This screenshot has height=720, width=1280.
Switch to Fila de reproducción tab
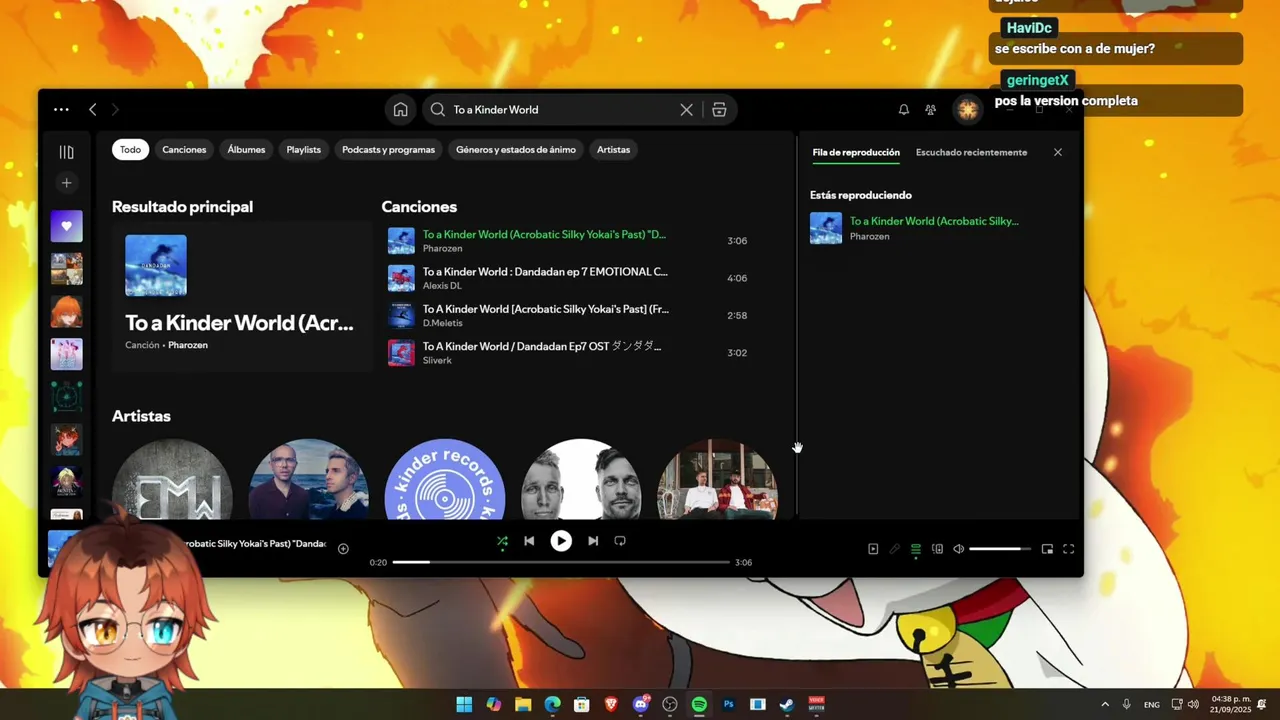pyautogui.click(x=856, y=153)
